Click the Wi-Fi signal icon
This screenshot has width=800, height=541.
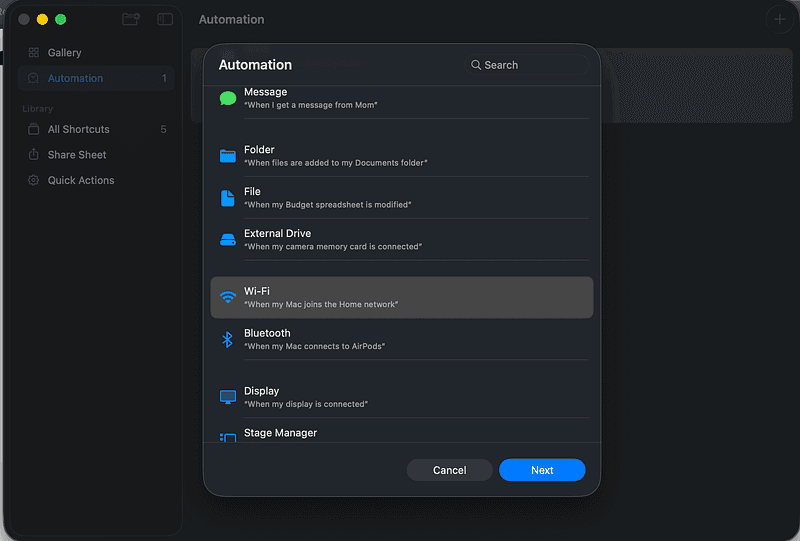[x=228, y=297]
